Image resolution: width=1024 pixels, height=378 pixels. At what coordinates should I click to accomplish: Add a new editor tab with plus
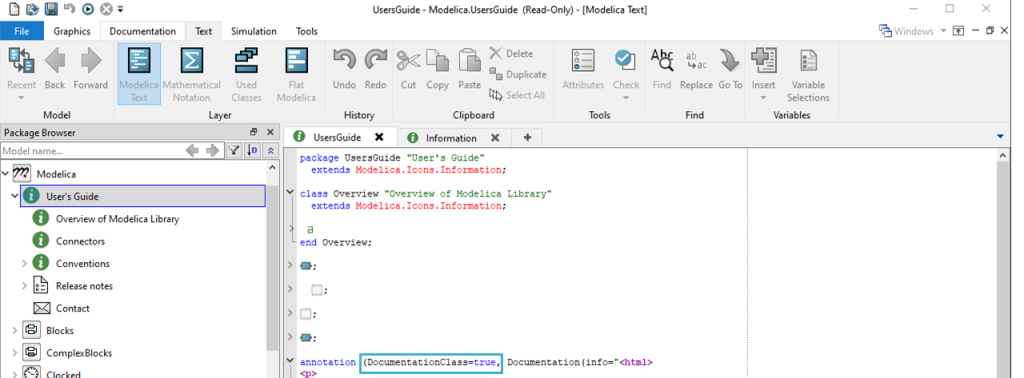click(528, 137)
